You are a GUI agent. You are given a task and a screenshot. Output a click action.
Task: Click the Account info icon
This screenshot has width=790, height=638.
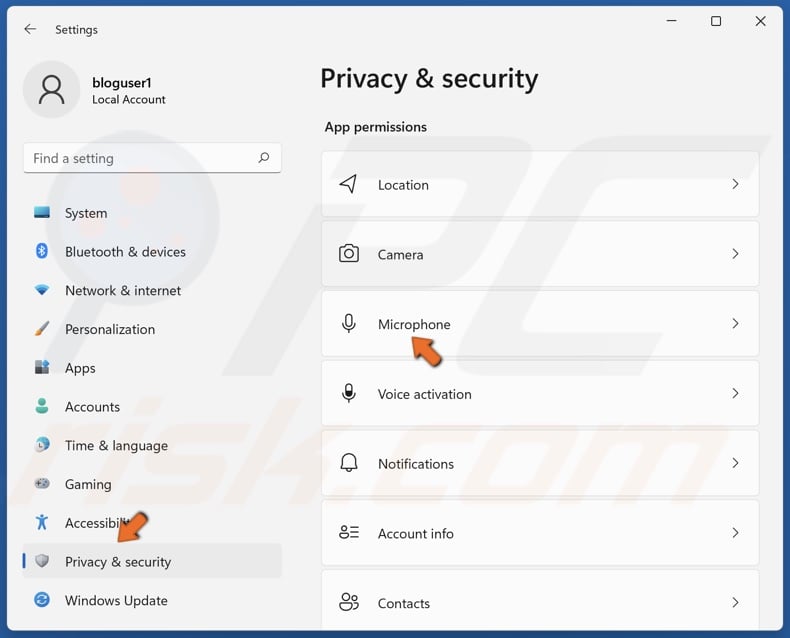[x=349, y=532]
